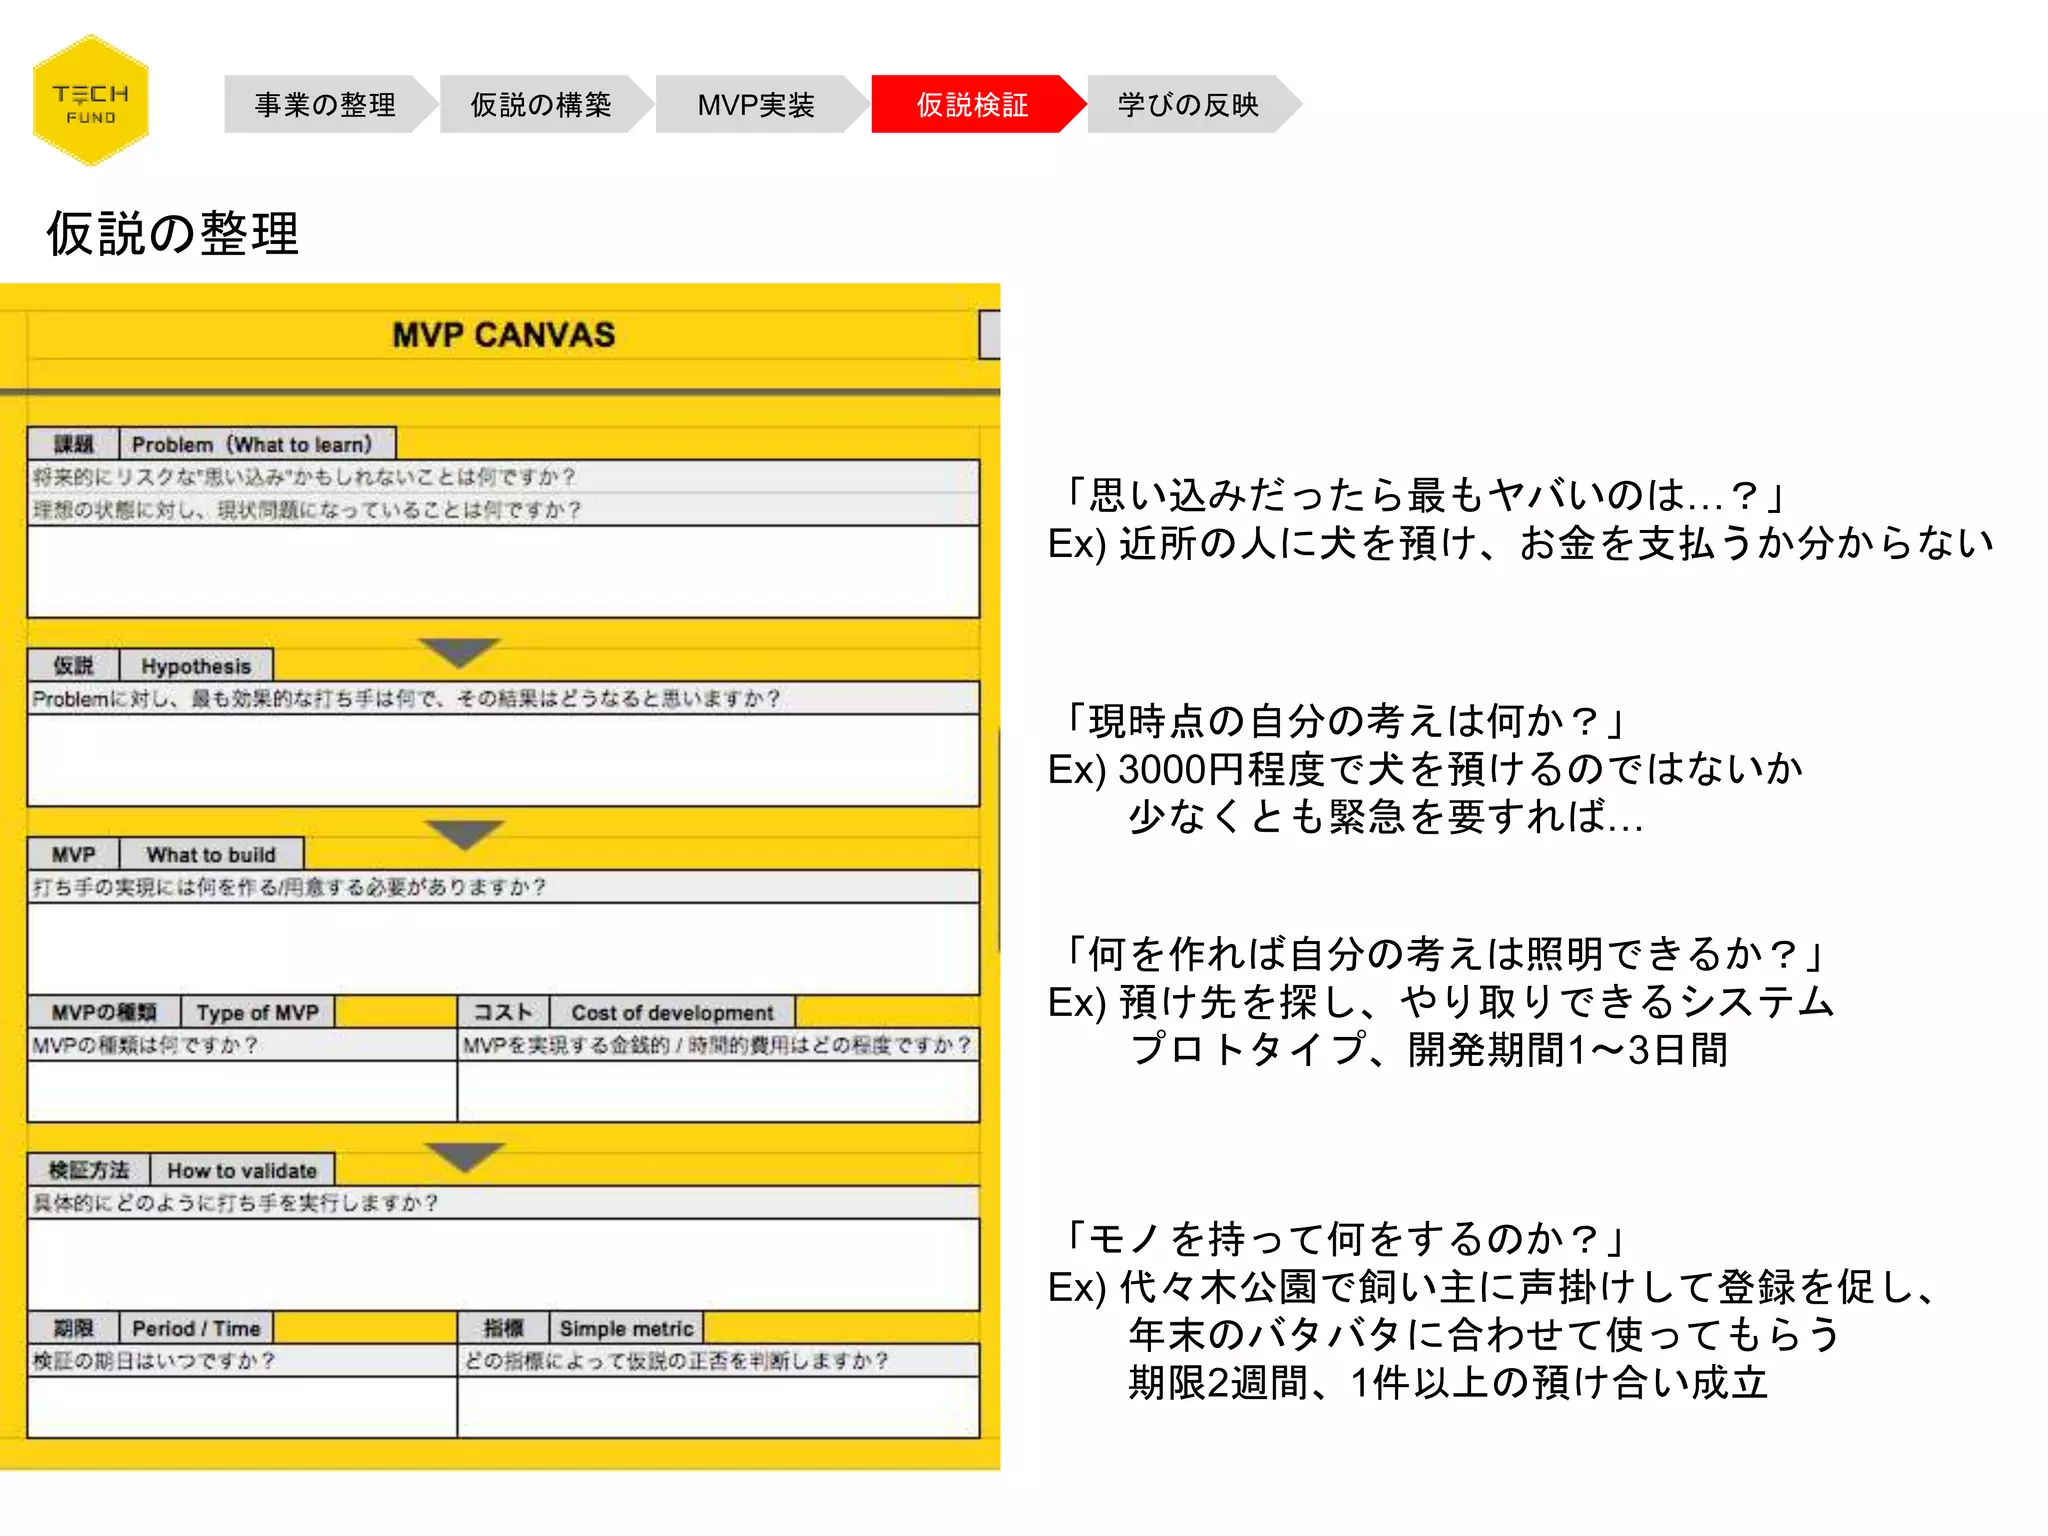Click the arrow between Hypothesis and MVP
Image resolution: width=2048 pixels, height=1536 pixels.
click(x=464, y=834)
